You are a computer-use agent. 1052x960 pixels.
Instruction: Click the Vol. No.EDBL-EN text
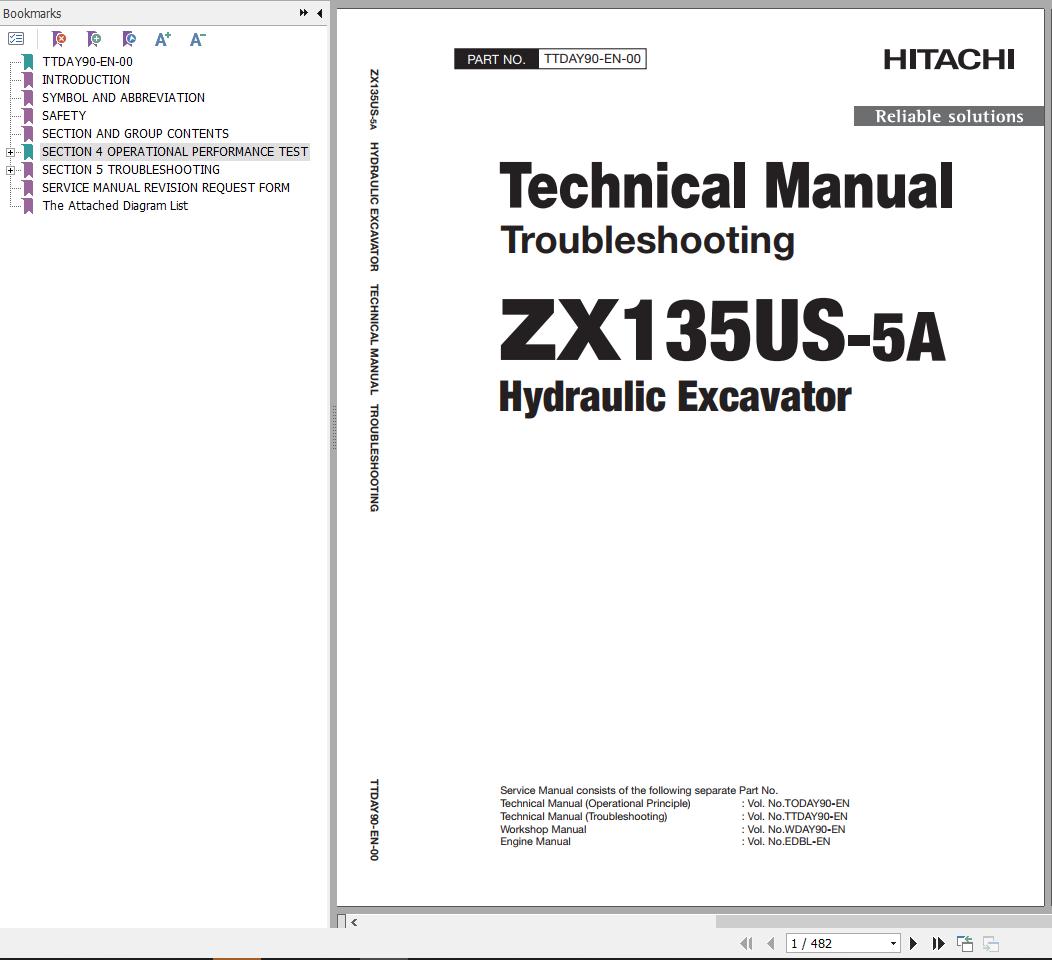(788, 842)
